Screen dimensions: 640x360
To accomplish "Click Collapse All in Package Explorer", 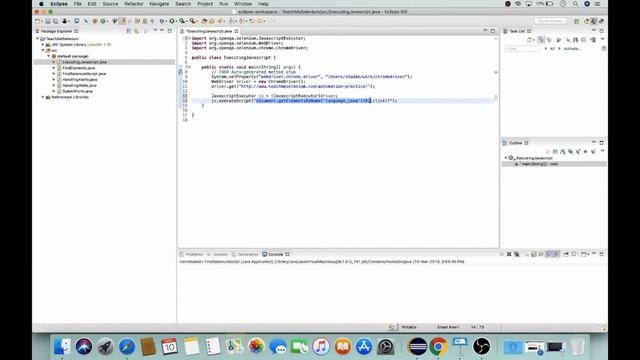I will coord(129,31).
